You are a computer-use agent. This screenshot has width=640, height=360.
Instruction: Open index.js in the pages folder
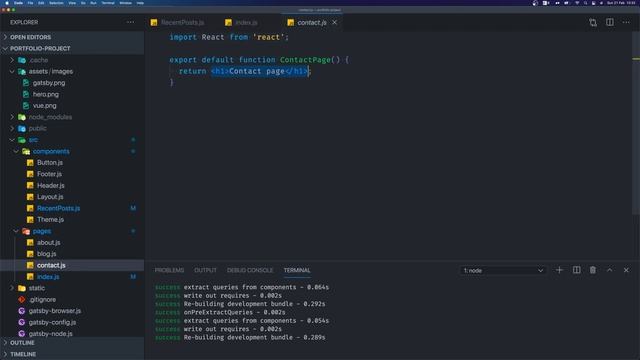pyautogui.click(x=48, y=277)
